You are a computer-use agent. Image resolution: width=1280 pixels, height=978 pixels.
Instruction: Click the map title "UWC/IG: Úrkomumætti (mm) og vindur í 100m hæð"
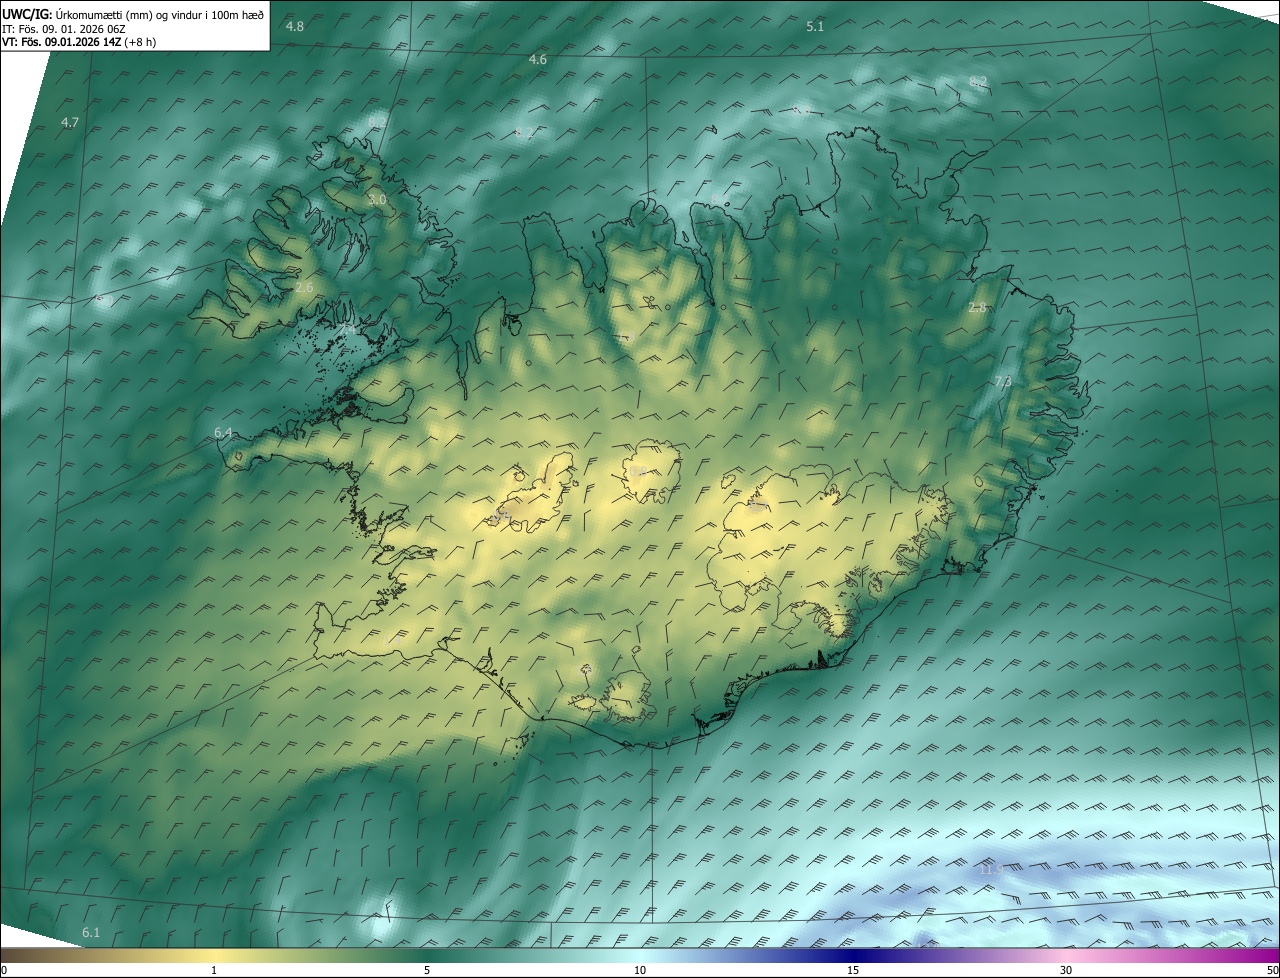pos(133,14)
